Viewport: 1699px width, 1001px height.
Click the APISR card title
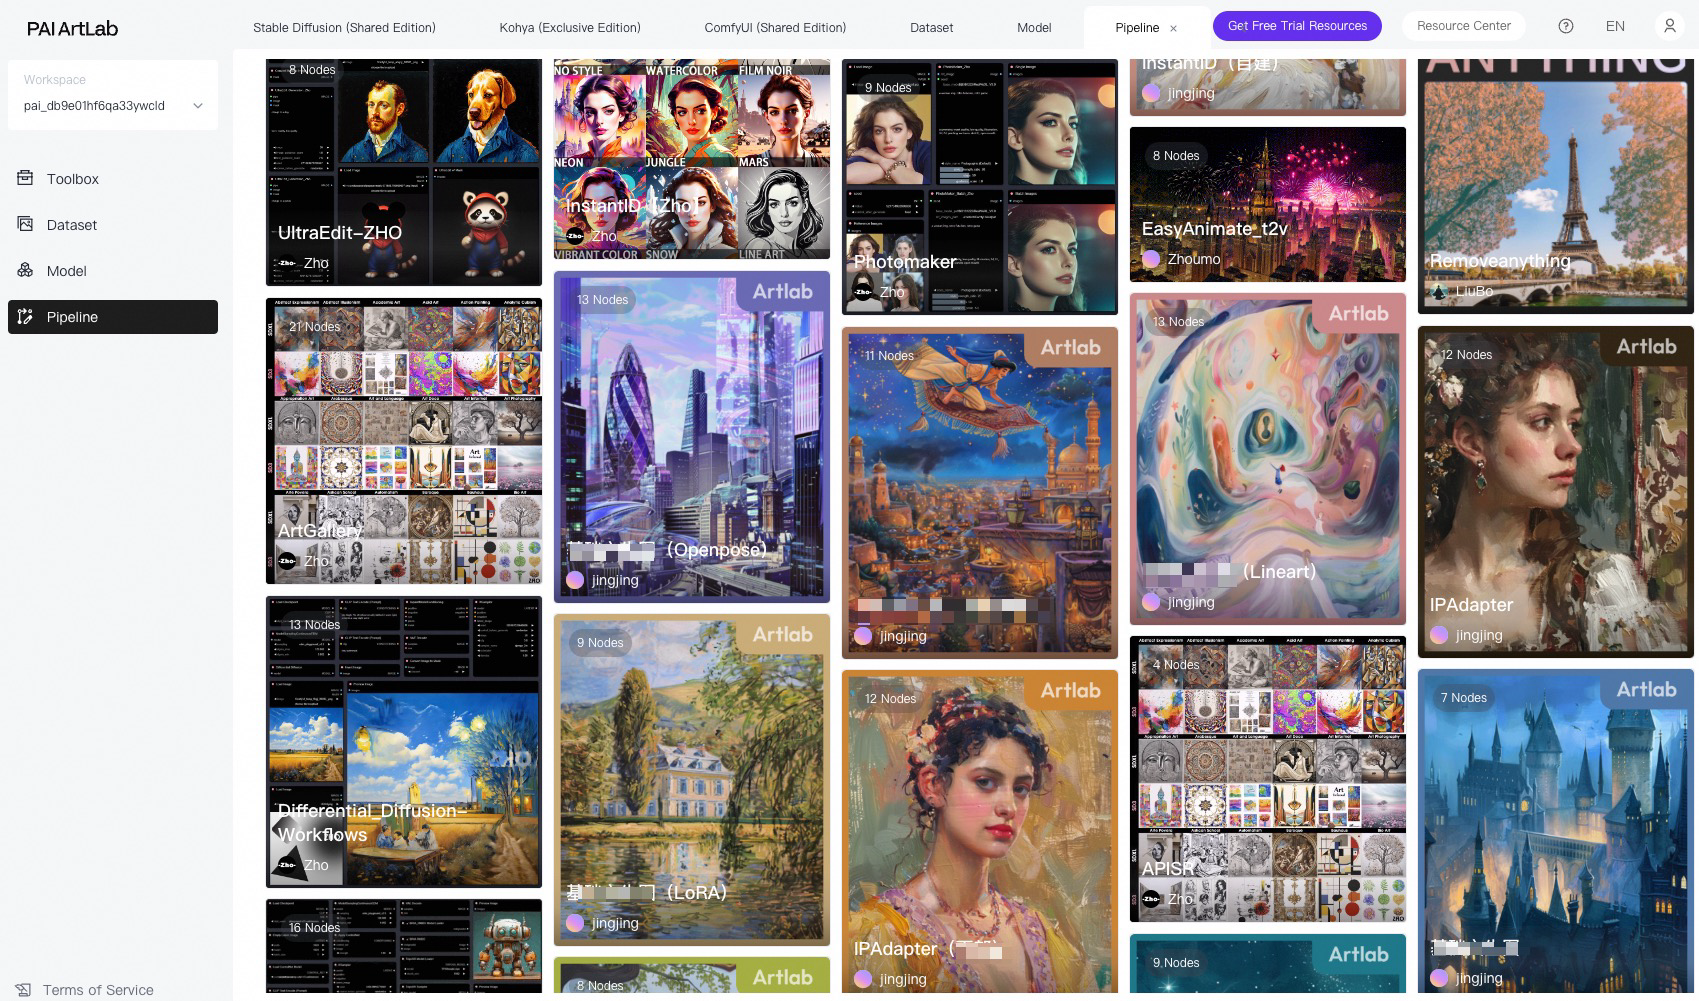[x=1168, y=868]
